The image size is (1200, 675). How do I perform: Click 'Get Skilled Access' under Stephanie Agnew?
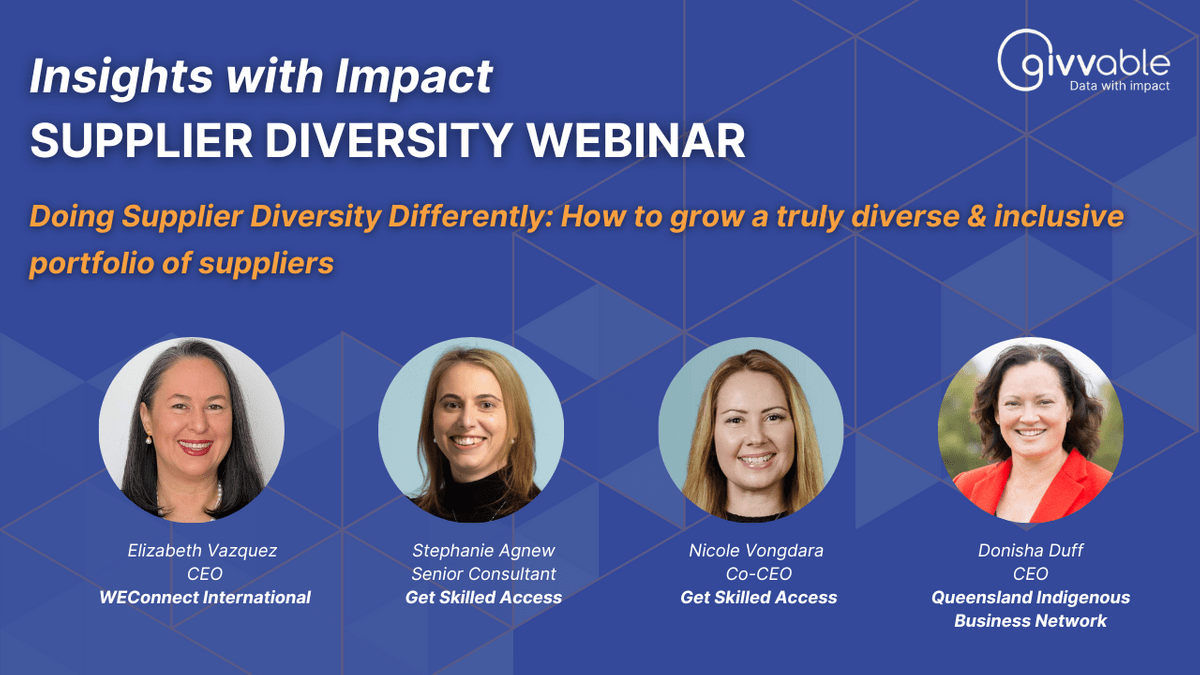[484, 597]
